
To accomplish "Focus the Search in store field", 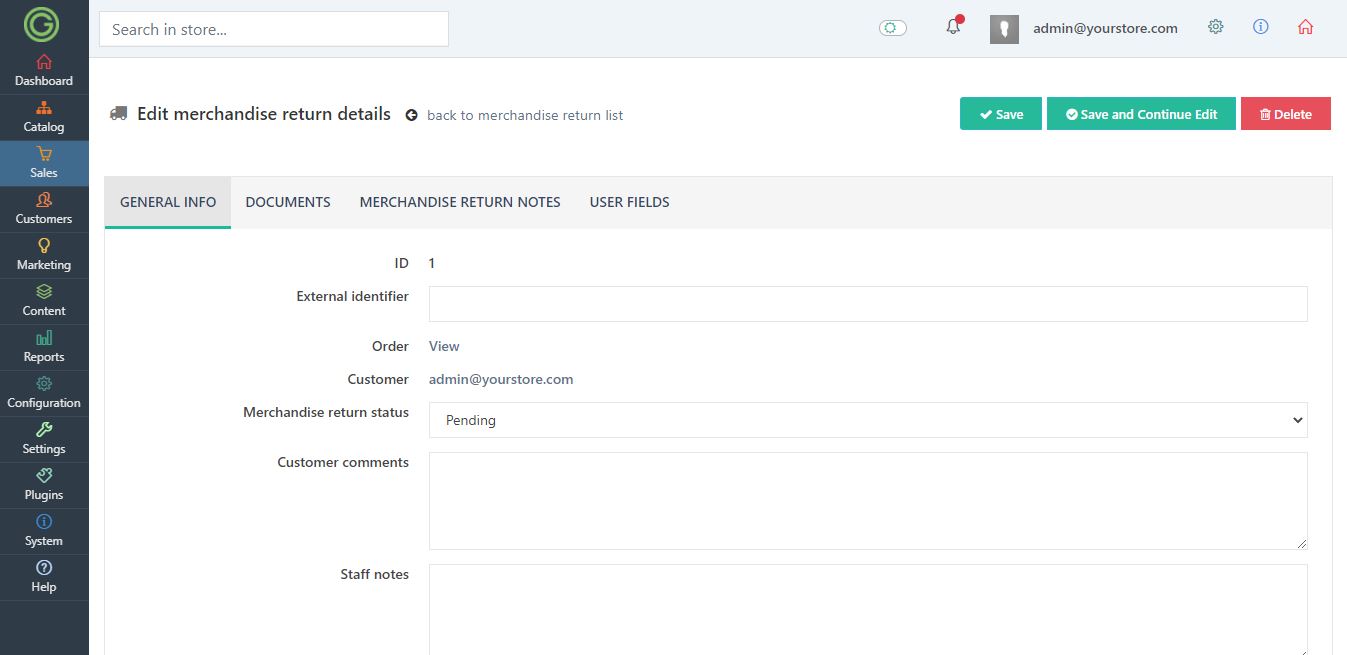I will click(274, 29).
